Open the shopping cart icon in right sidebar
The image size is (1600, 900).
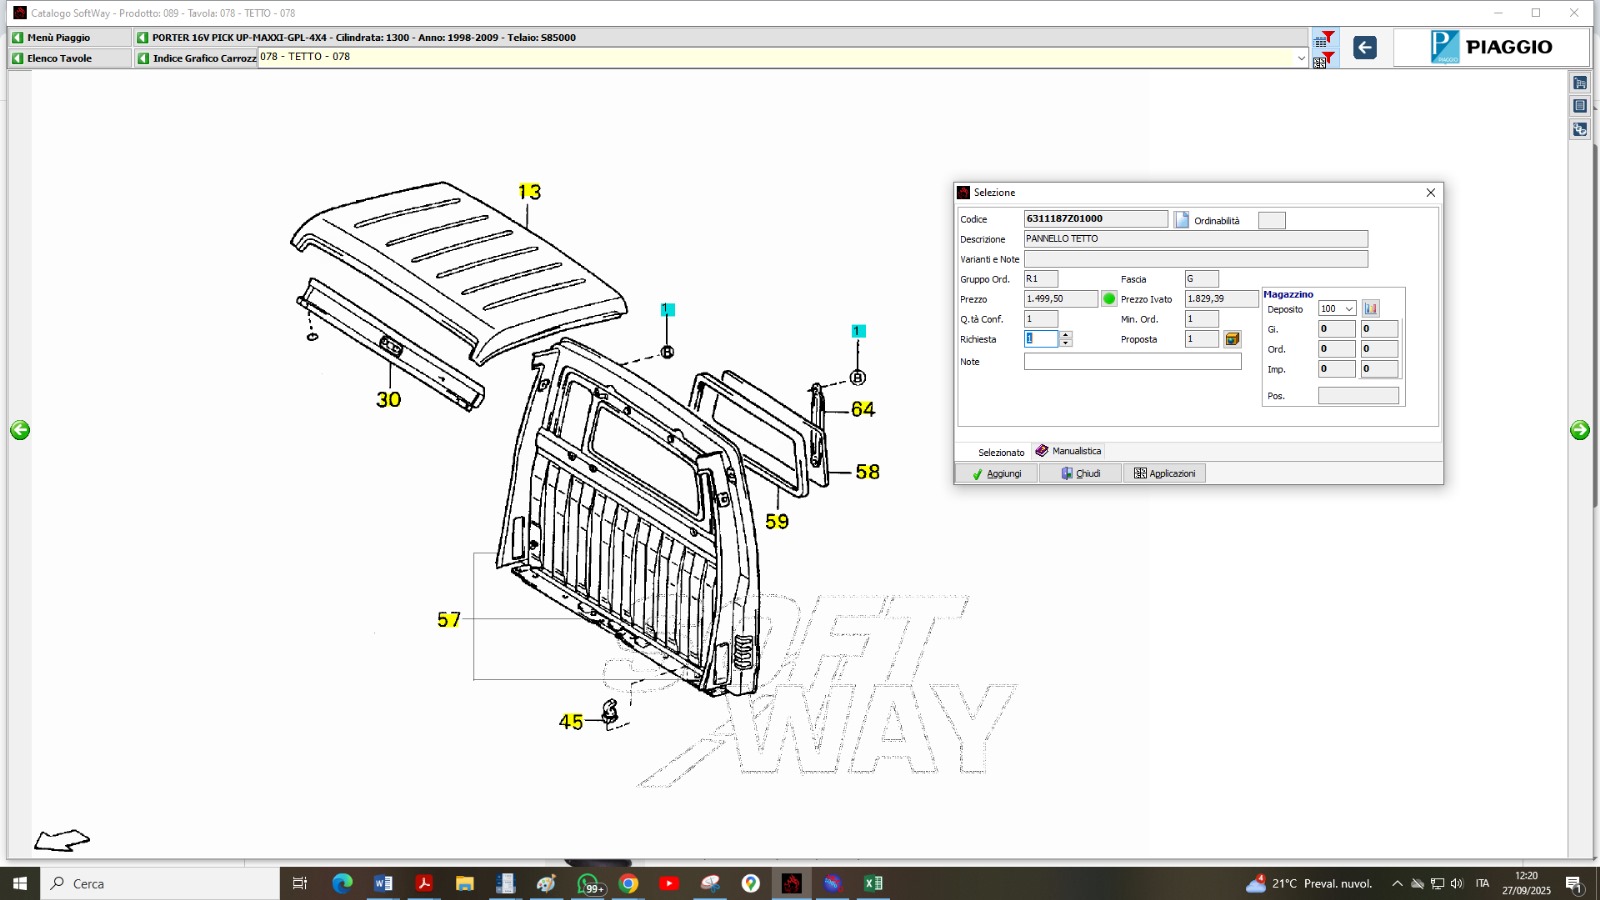[x=1580, y=83]
